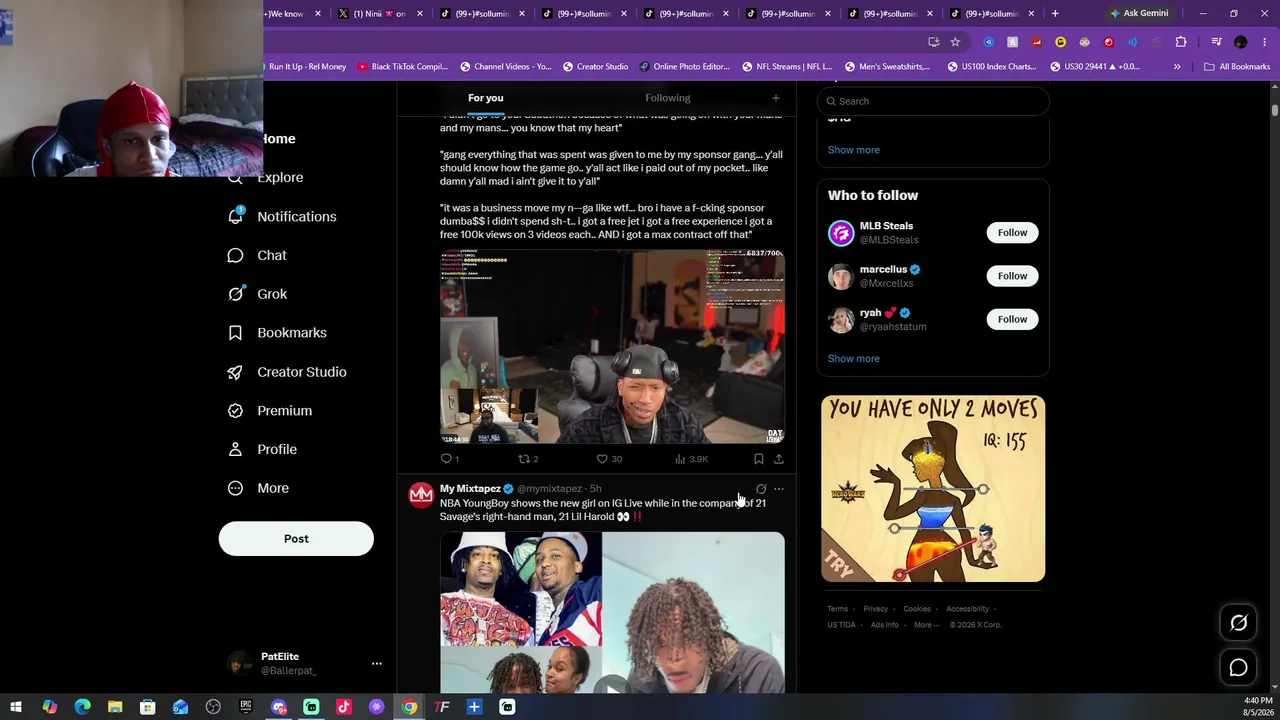Open the Channel Videos bookmark

[x=505, y=67]
